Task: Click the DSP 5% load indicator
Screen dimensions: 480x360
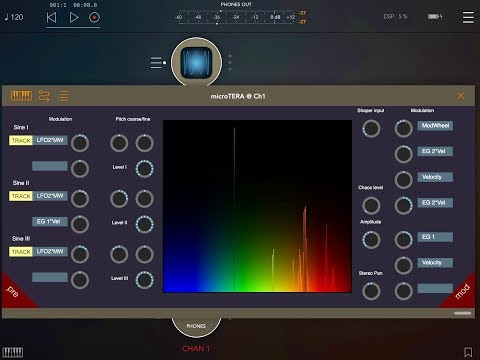Action: click(x=395, y=16)
